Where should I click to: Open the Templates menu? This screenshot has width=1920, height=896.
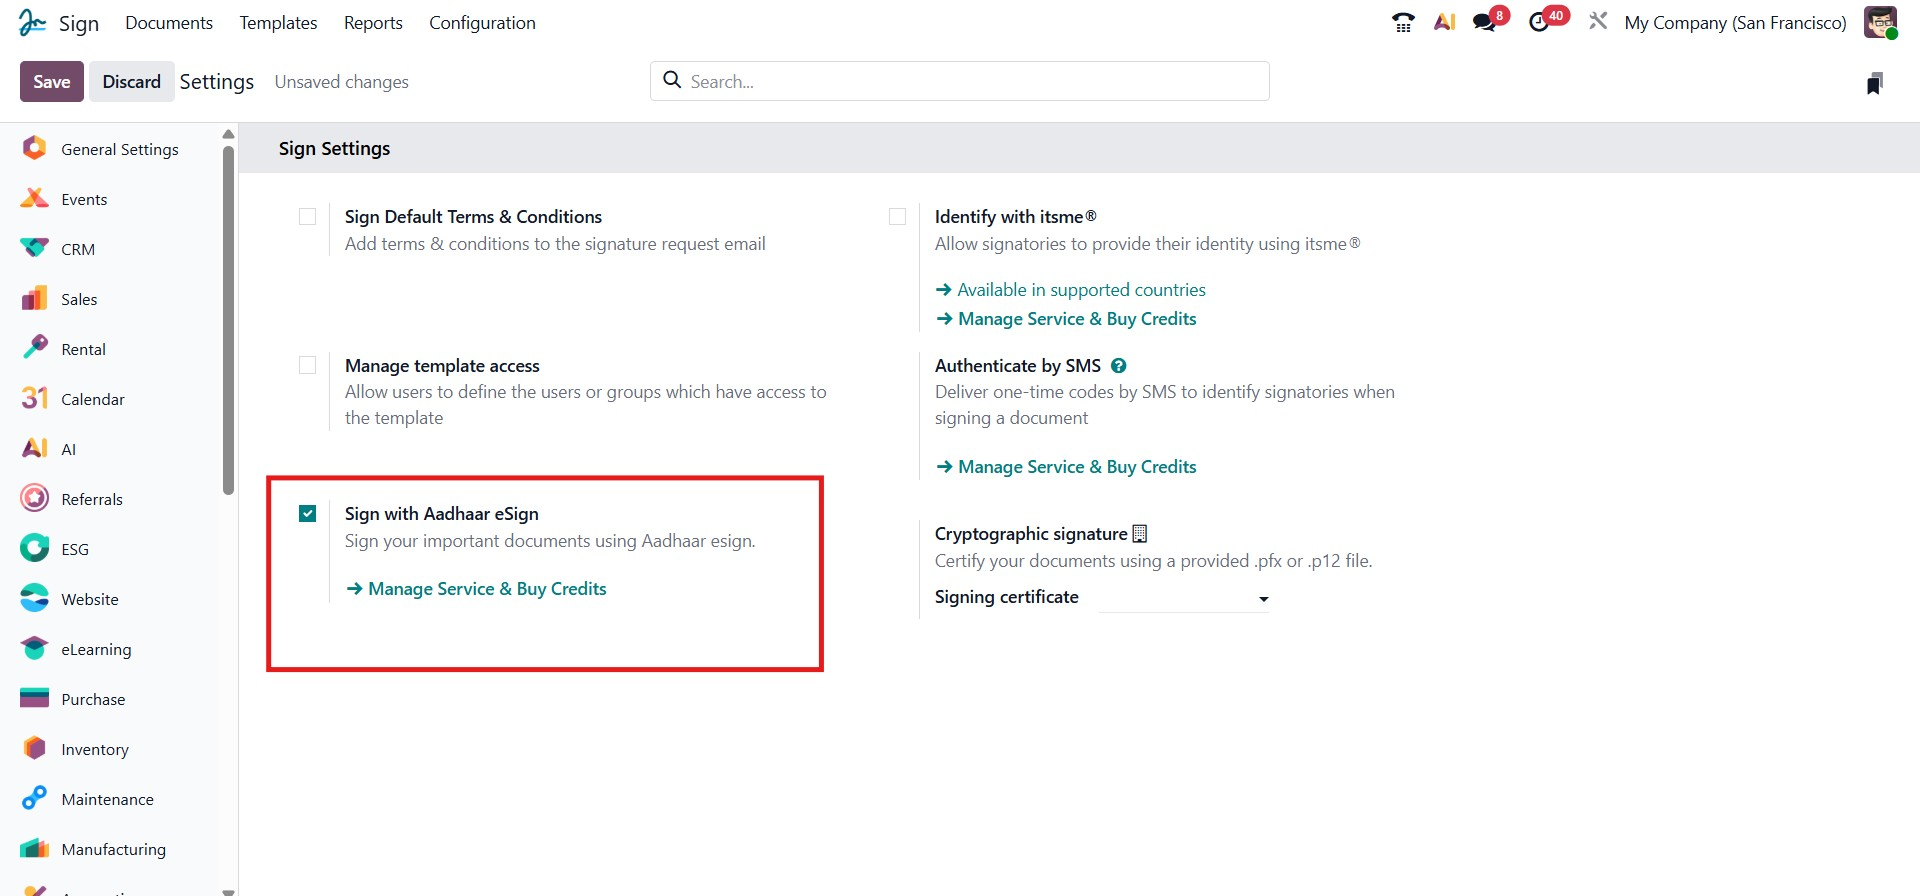pos(278,23)
